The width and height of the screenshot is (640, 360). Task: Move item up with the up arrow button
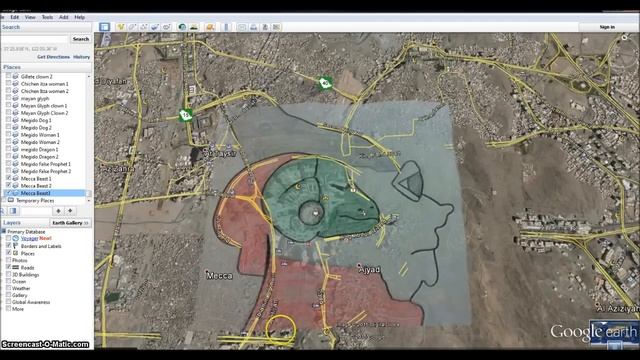point(58,211)
